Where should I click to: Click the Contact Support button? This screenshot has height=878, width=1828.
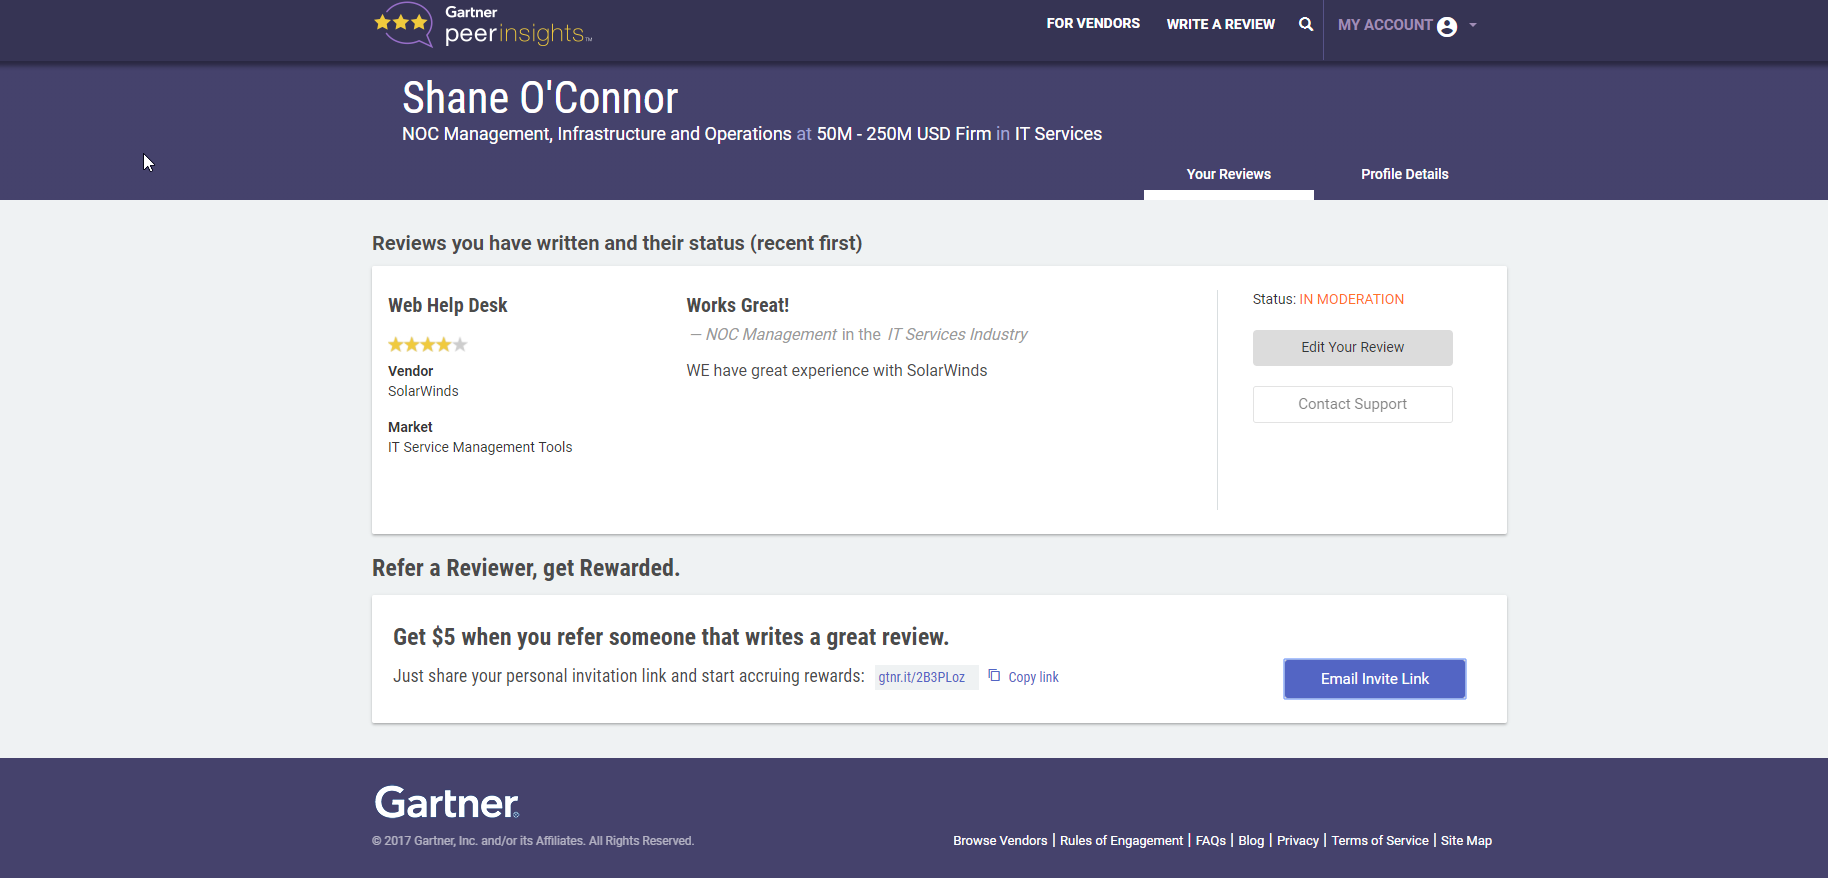tap(1352, 404)
